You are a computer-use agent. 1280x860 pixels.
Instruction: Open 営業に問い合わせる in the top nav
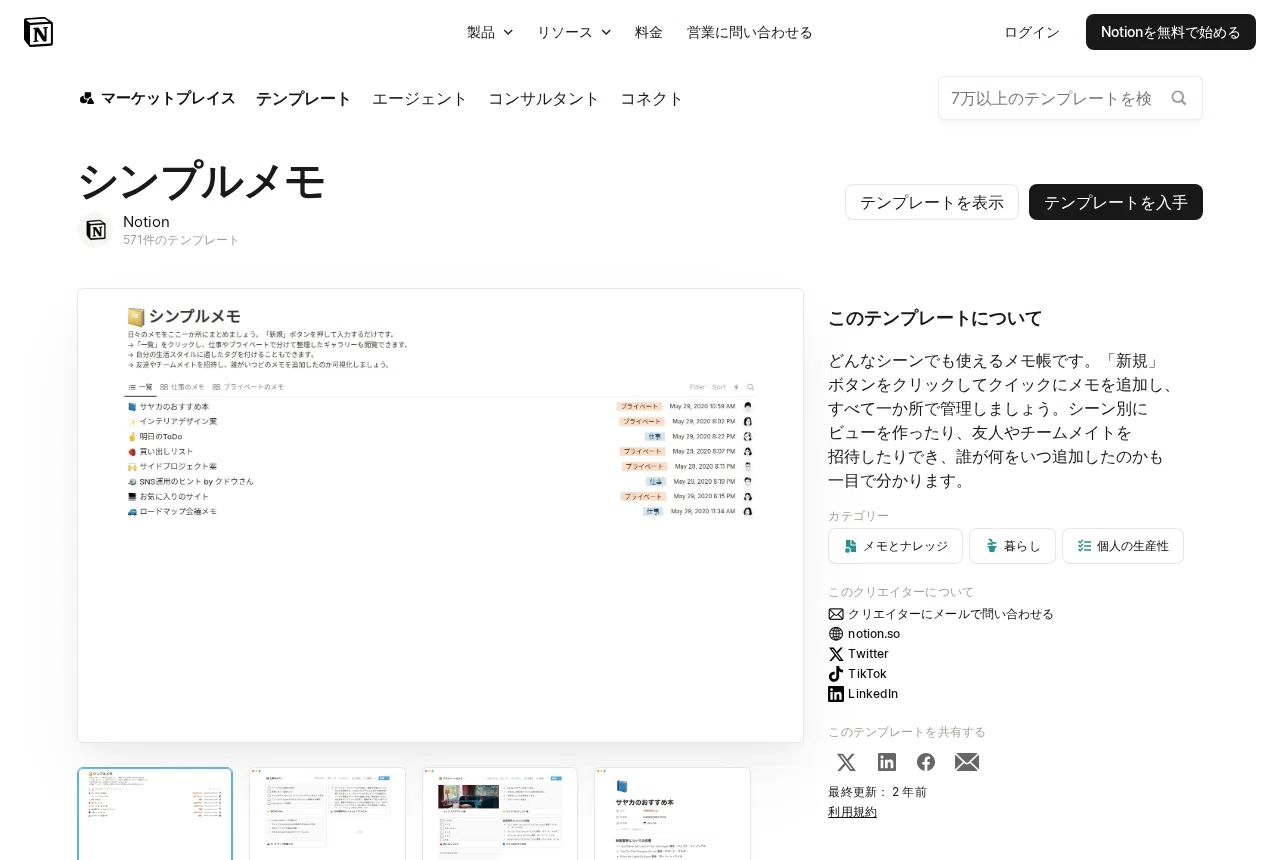pyautogui.click(x=750, y=32)
